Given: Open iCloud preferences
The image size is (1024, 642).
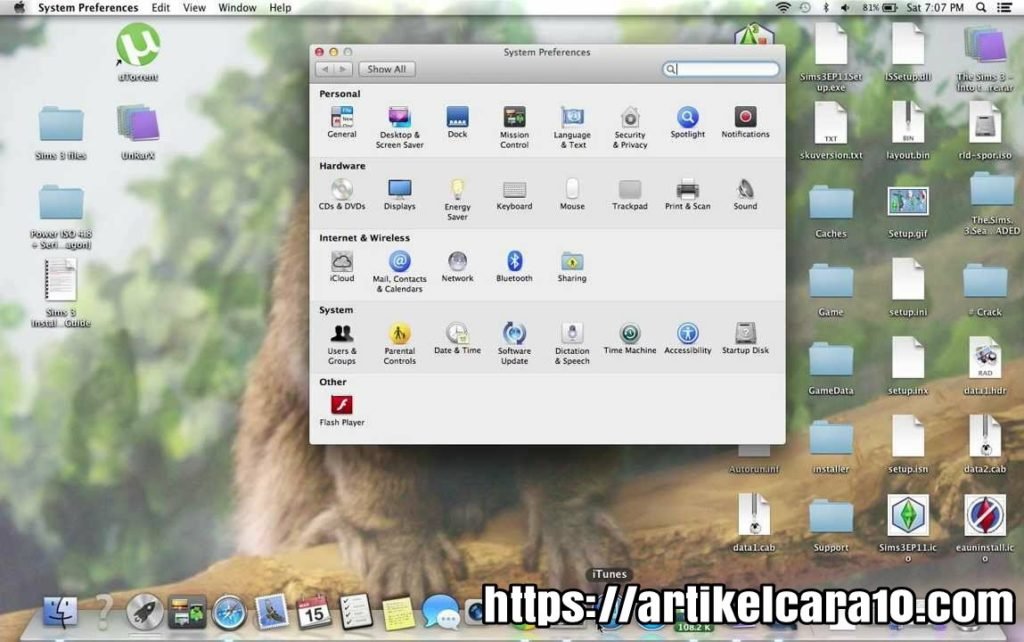Looking at the screenshot, I should (x=341, y=262).
